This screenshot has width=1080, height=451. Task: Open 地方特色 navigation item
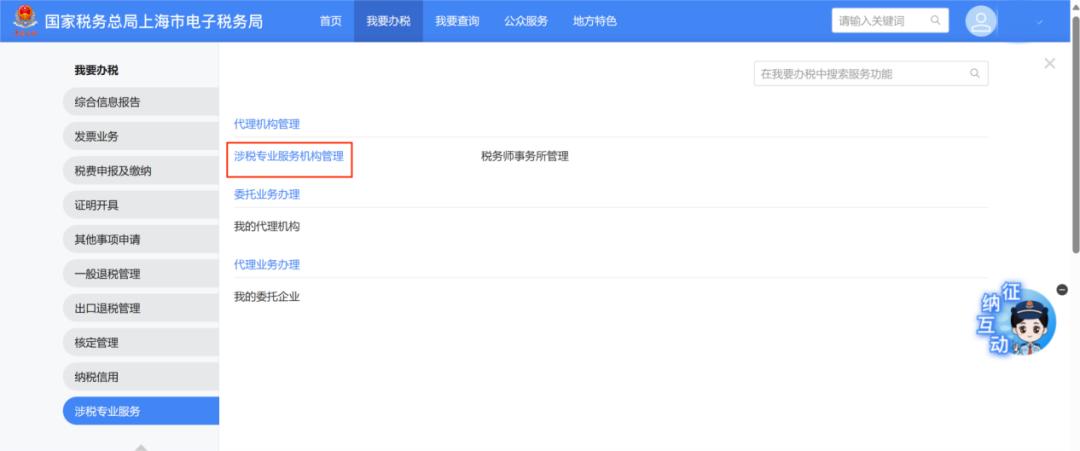[594, 21]
